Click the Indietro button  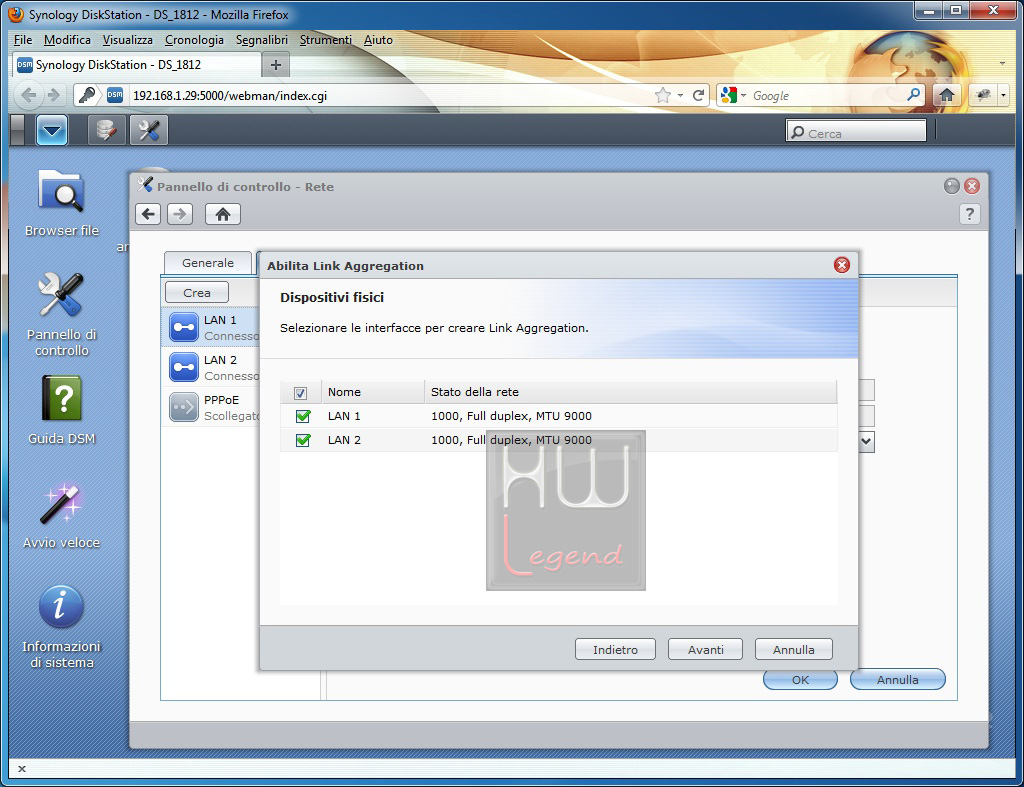coord(615,649)
